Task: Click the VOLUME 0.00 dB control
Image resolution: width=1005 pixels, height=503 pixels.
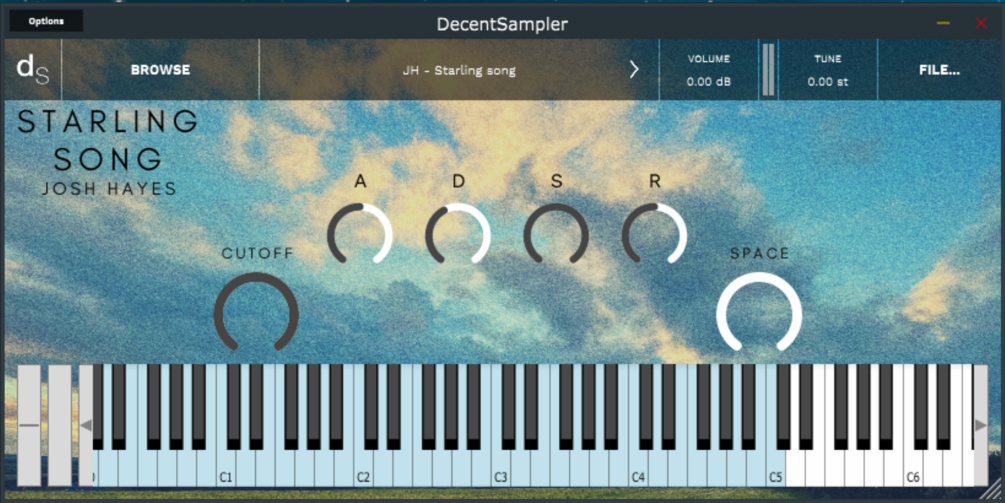Action: point(709,70)
